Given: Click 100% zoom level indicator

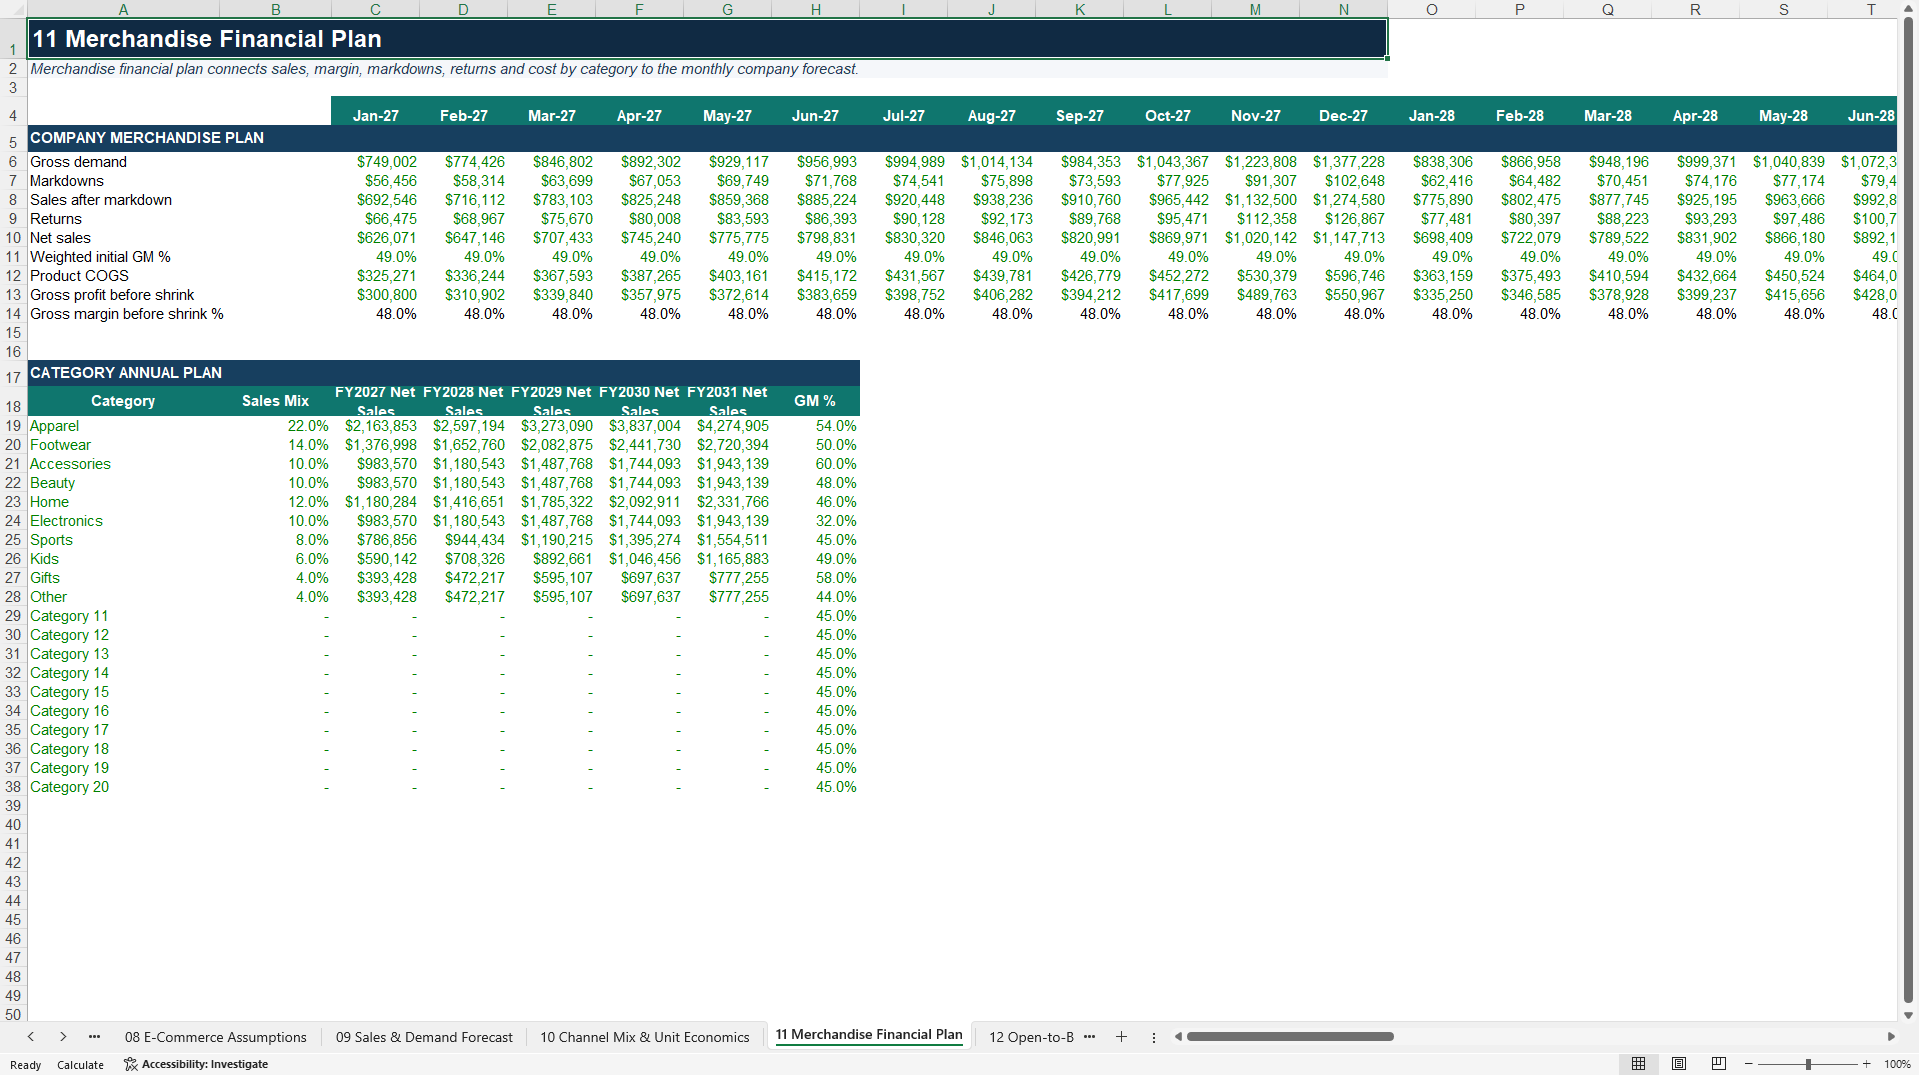Looking at the screenshot, I should 1897,1064.
